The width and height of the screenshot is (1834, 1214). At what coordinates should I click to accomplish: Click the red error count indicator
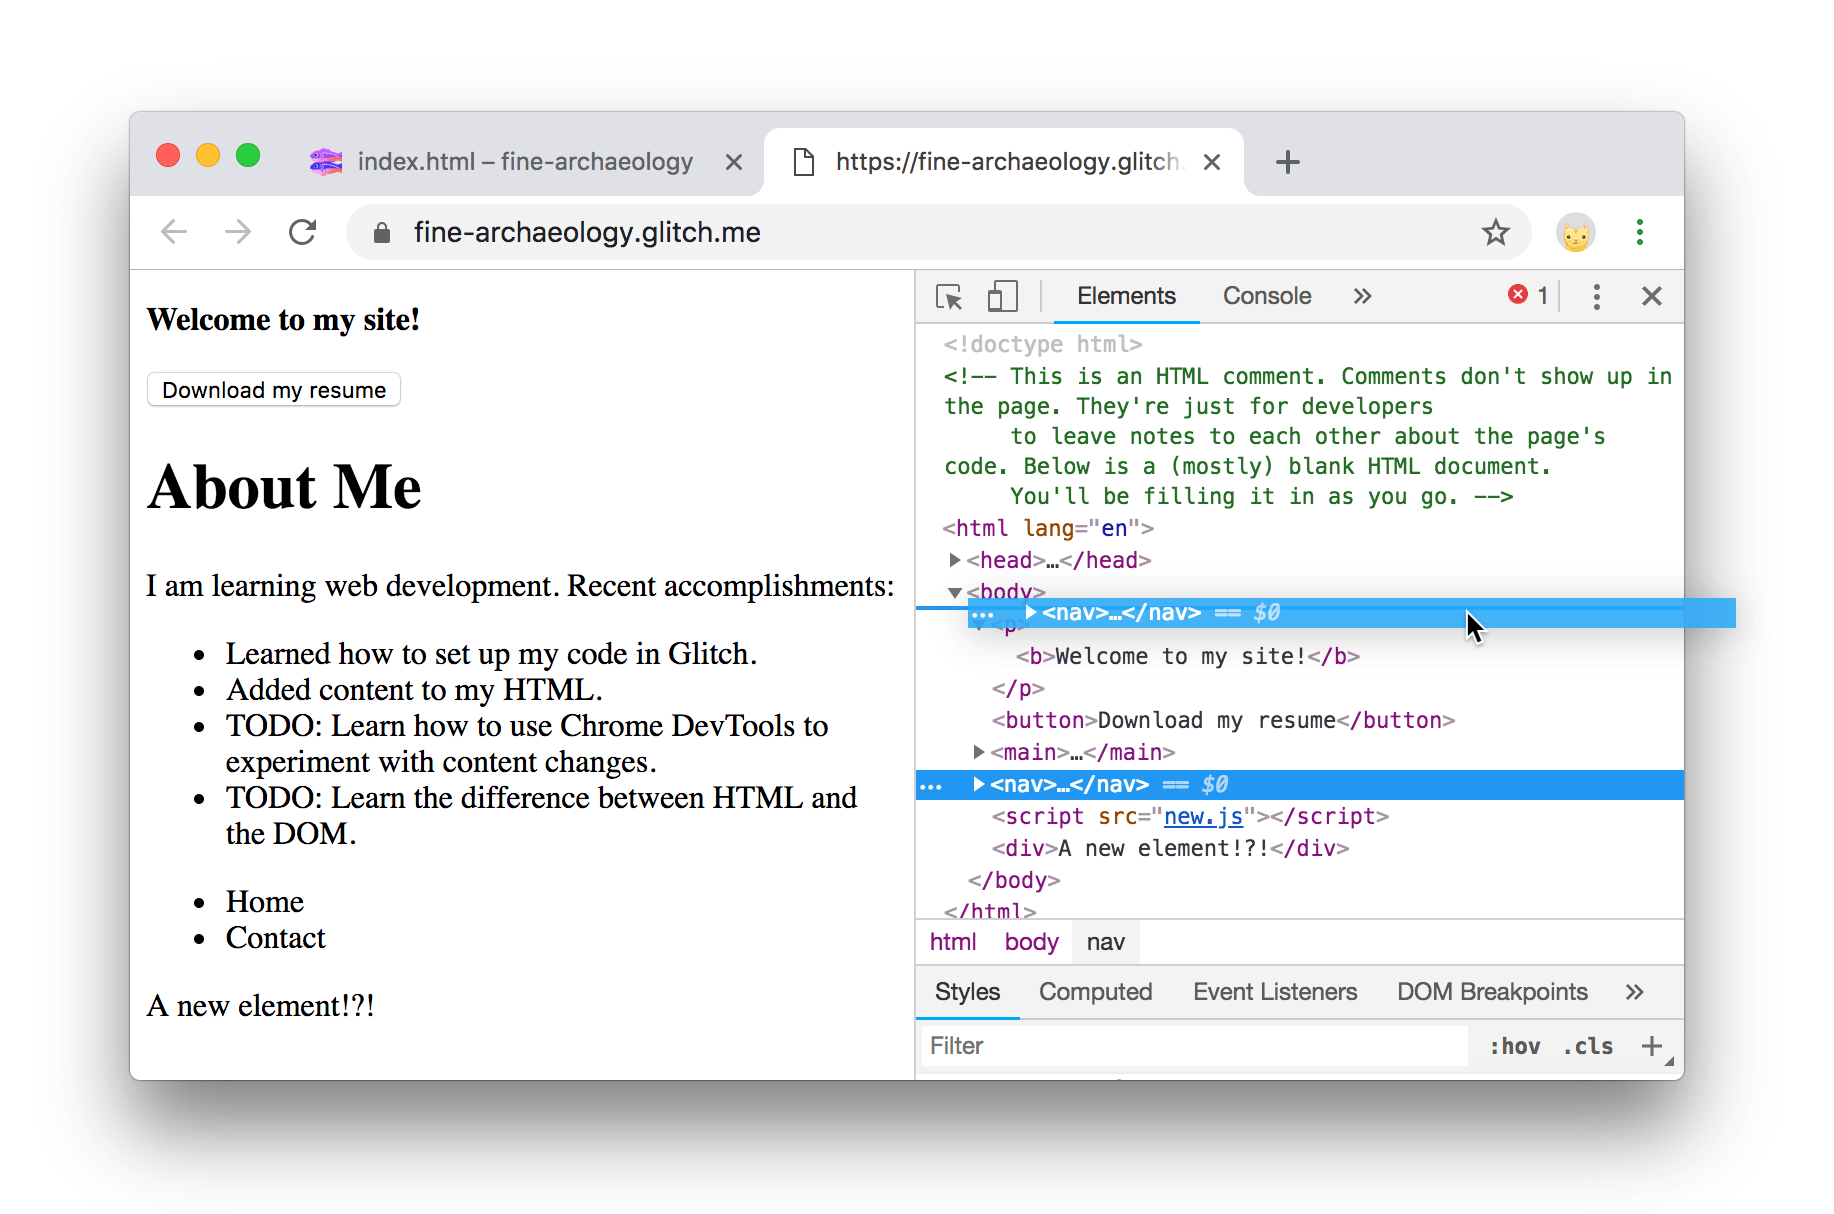point(1528,295)
